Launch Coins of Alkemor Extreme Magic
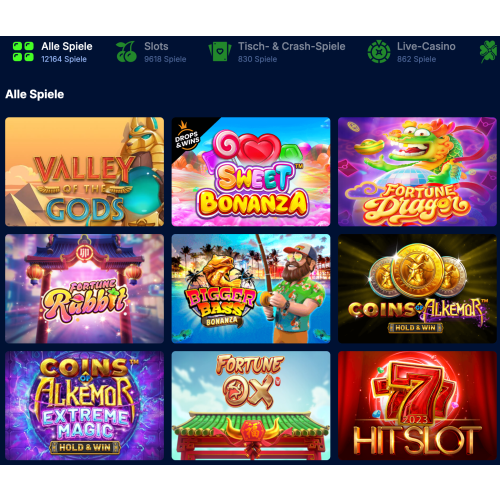This screenshot has height=500, width=500. tap(84, 406)
